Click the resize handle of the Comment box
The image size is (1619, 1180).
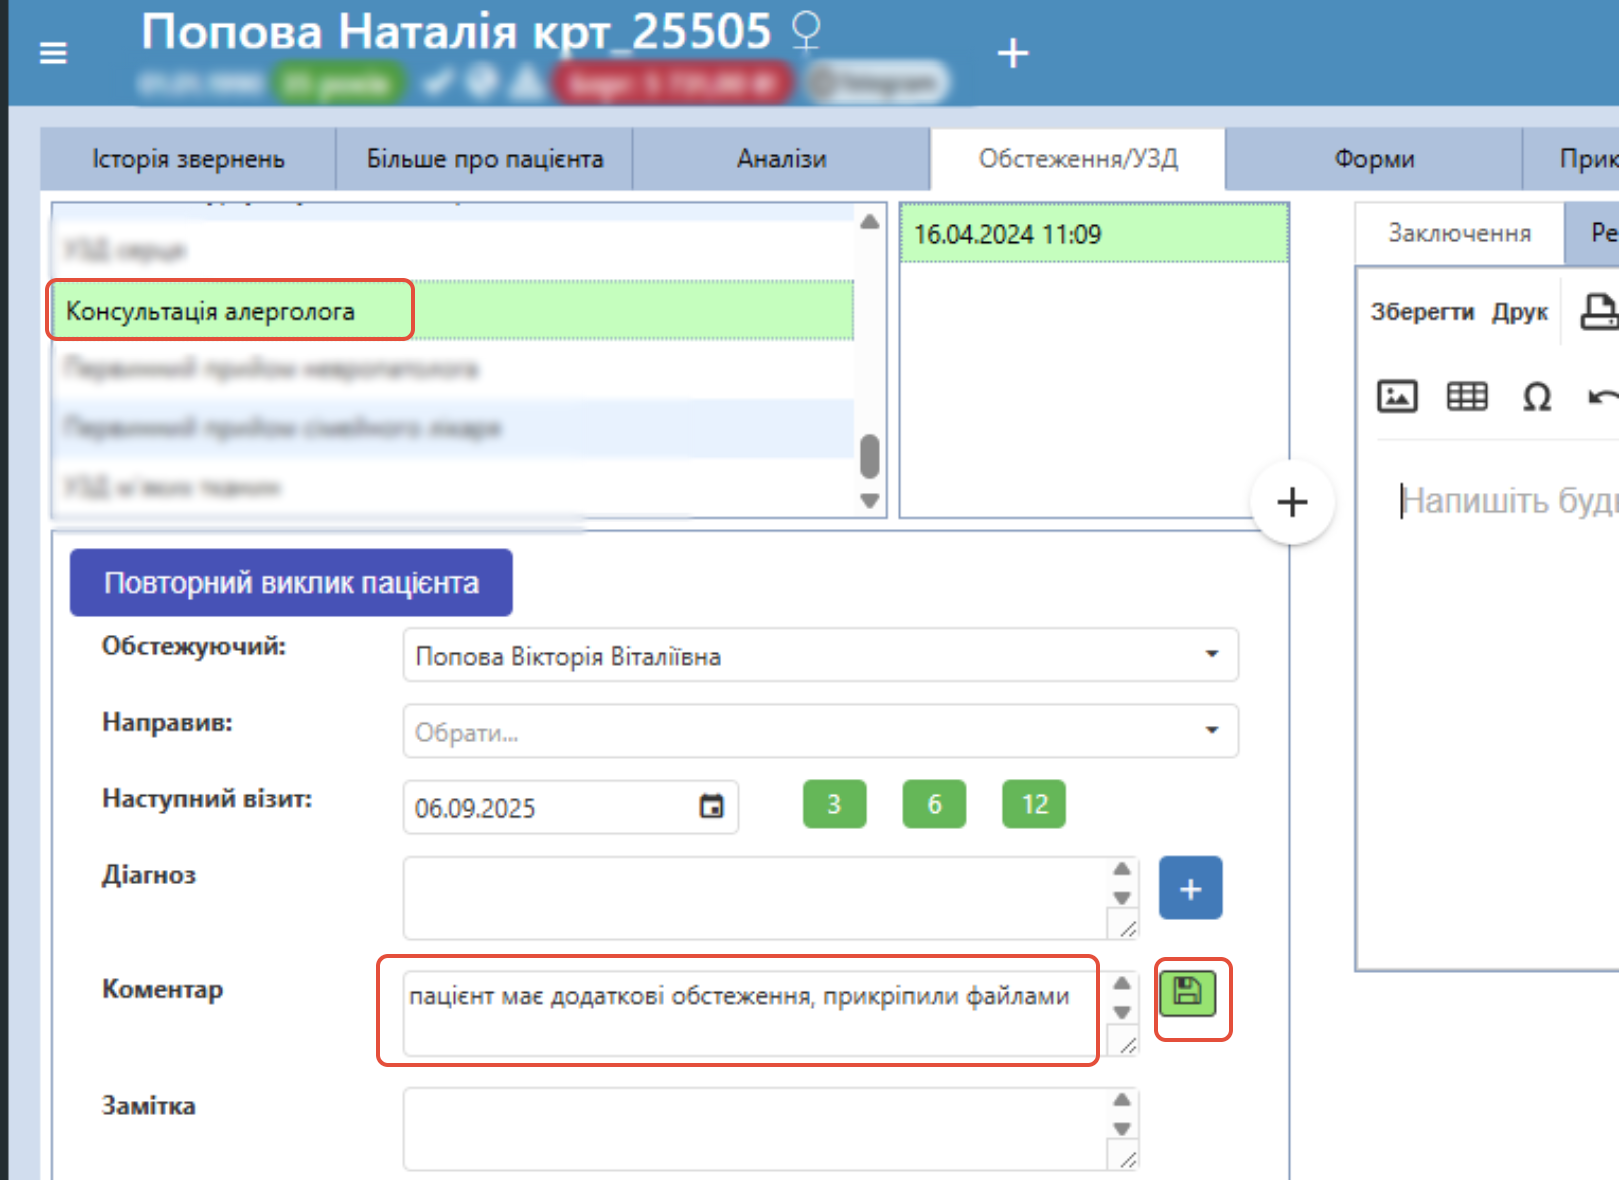1127,1045
